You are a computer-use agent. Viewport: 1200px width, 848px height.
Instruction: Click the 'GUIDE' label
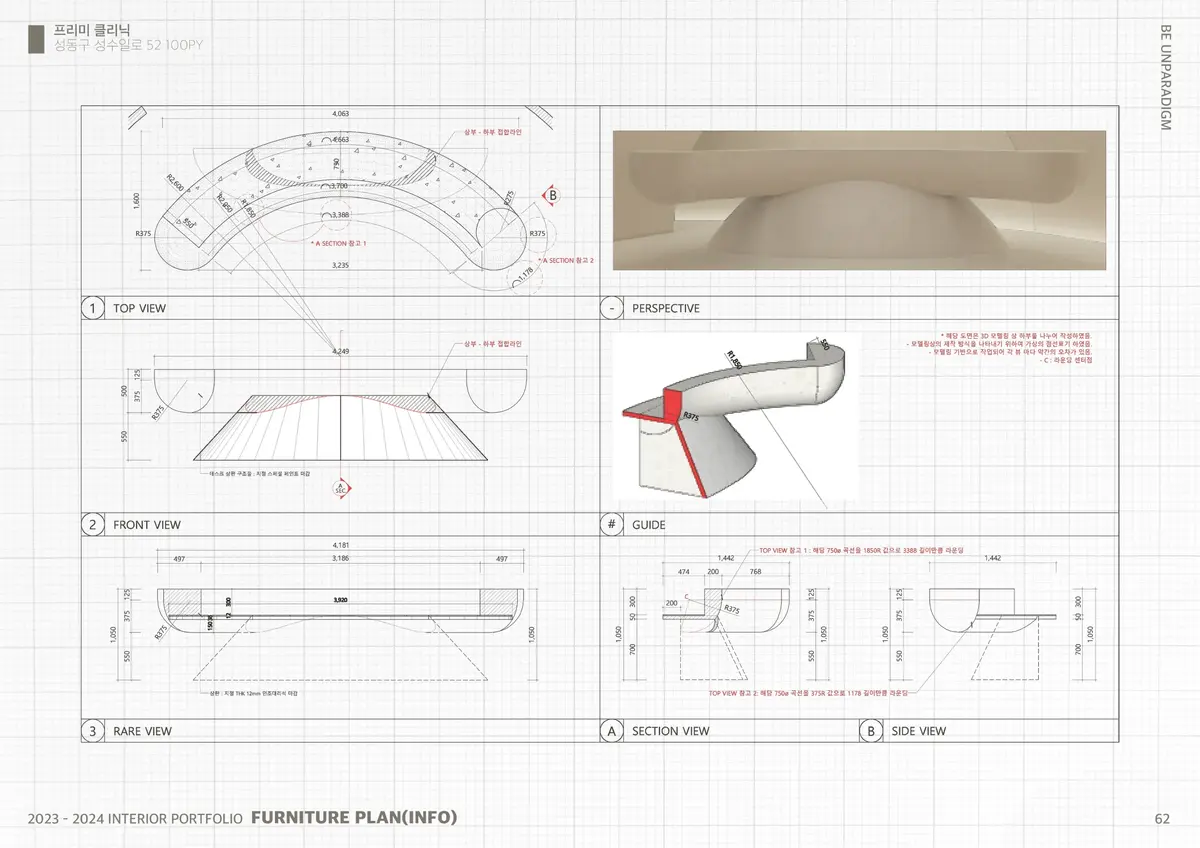click(649, 525)
